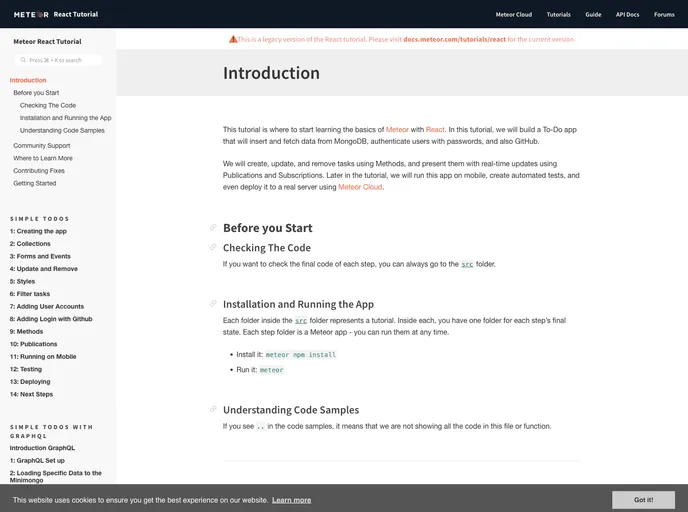
Task: Go to Getting Started sidebar entry
Action: [x=35, y=183]
